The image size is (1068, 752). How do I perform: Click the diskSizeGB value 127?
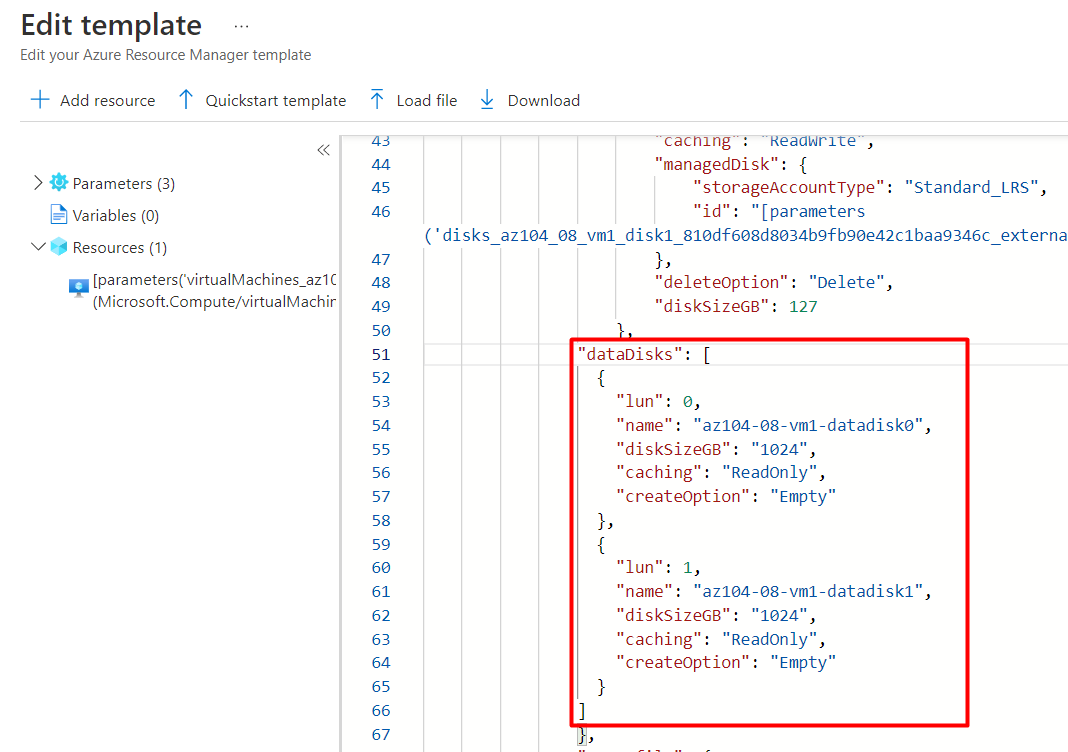pyautogui.click(x=803, y=307)
